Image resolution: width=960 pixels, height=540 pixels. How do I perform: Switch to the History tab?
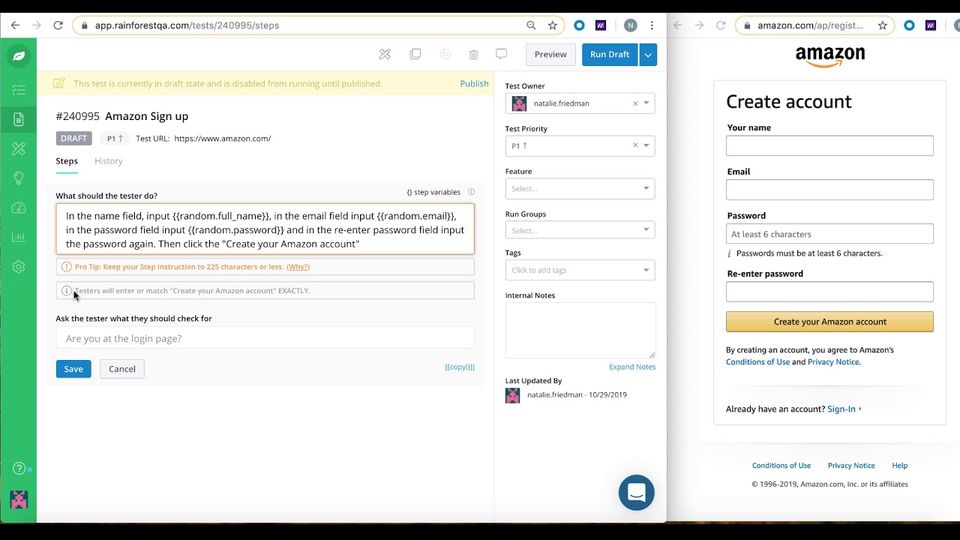coord(108,161)
